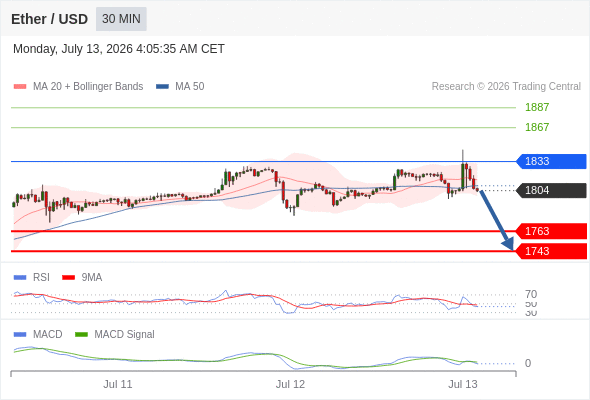Click the green MACD Signal legend marker
Image resolution: width=590 pixels, height=400 pixels.
pyautogui.click(x=81, y=335)
